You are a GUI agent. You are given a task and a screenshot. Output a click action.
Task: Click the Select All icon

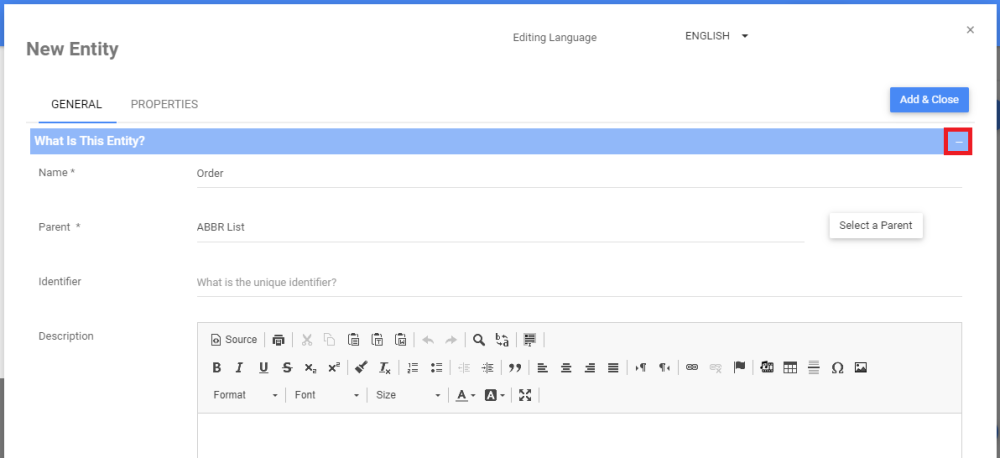coord(529,340)
